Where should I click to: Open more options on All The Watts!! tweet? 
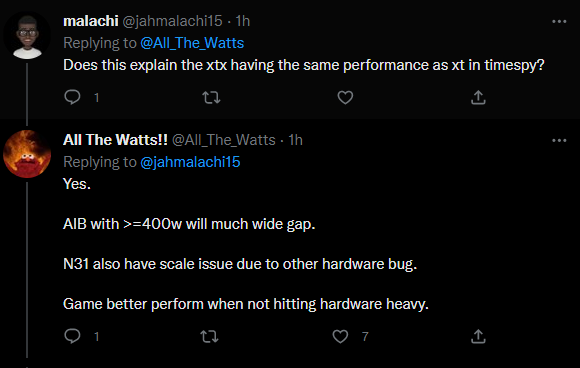pyautogui.click(x=559, y=141)
